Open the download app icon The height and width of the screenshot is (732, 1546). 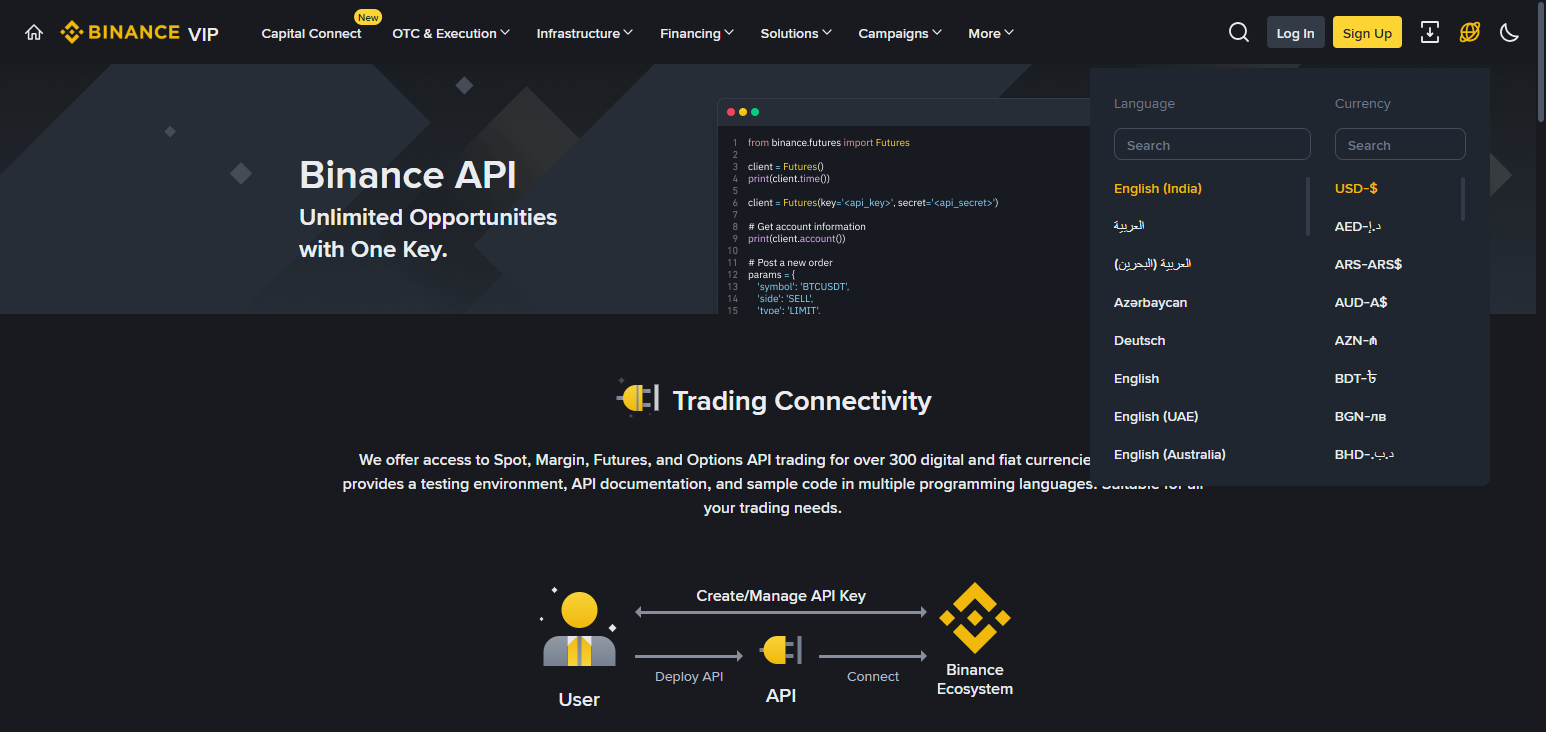coord(1430,33)
